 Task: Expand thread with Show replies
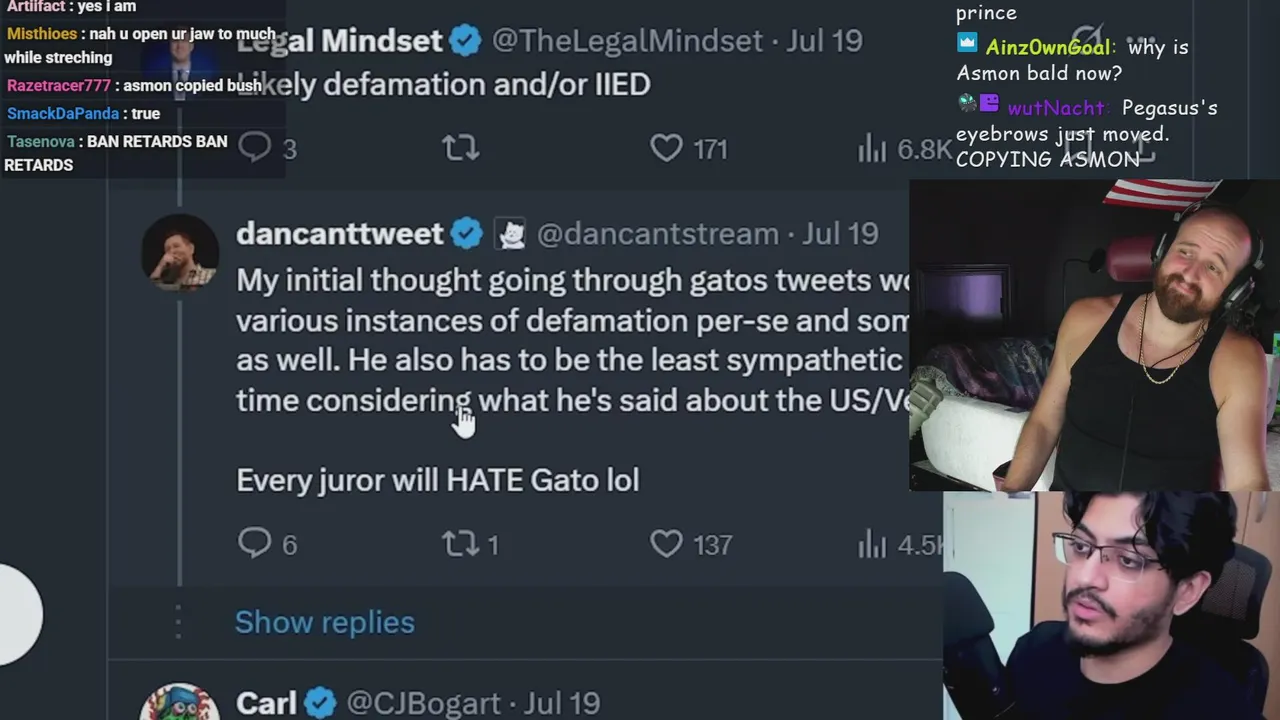(x=324, y=622)
